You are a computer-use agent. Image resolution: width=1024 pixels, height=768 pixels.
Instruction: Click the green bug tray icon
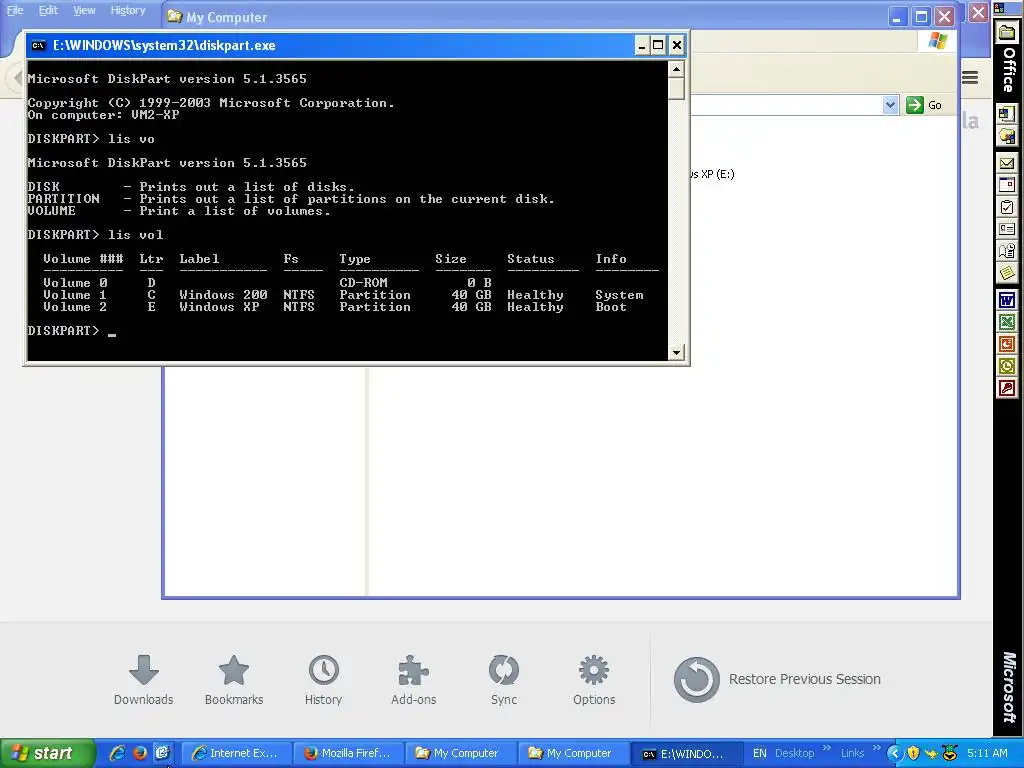pyautogui.click(x=949, y=753)
